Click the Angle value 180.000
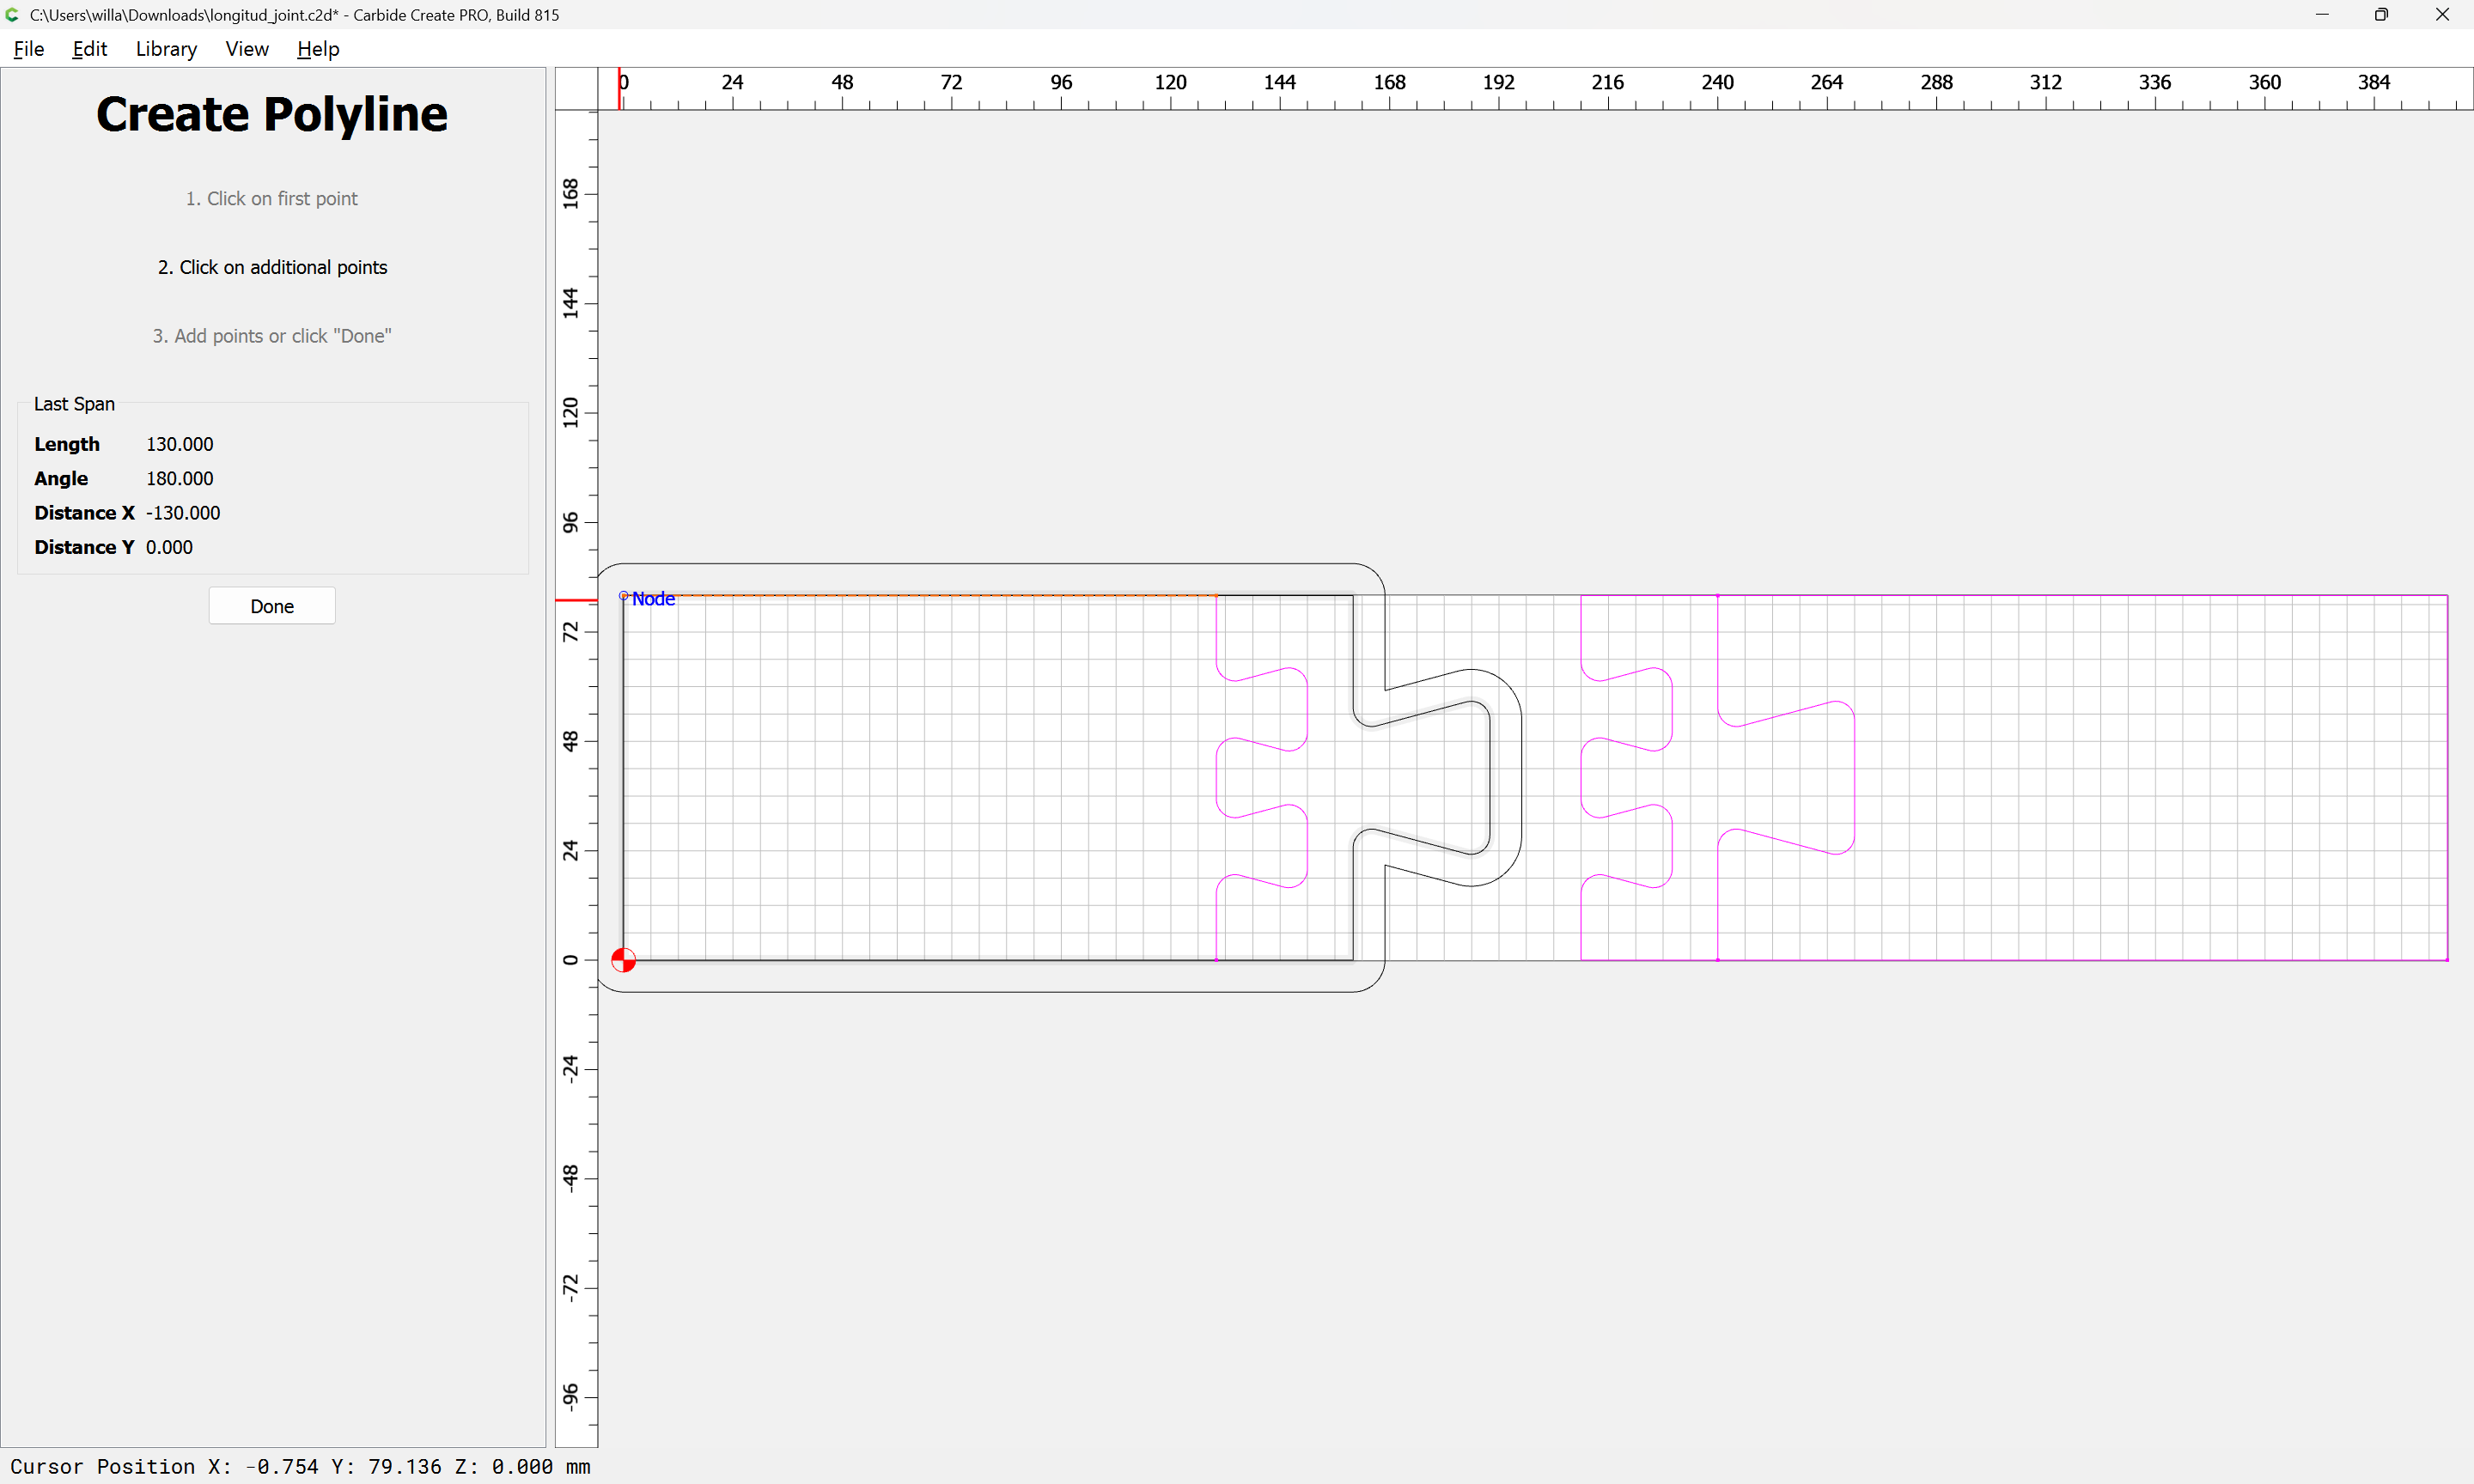Screen dimensions: 2474x1484 click(x=180, y=478)
